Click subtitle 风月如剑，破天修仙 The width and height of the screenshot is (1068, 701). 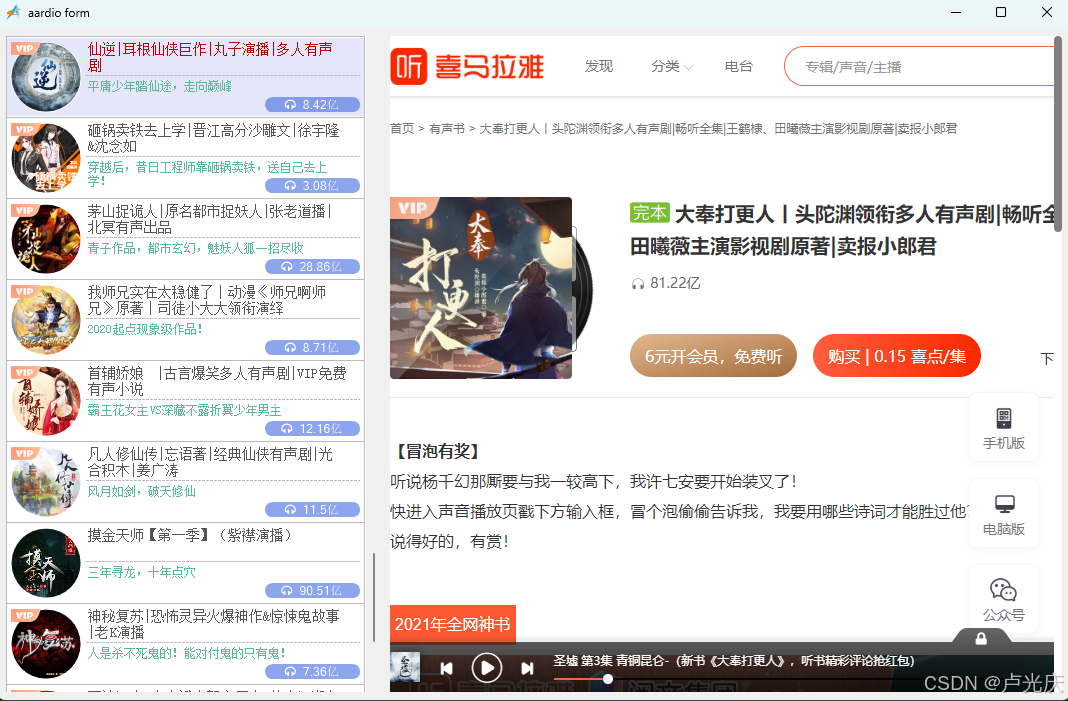[x=142, y=492]
